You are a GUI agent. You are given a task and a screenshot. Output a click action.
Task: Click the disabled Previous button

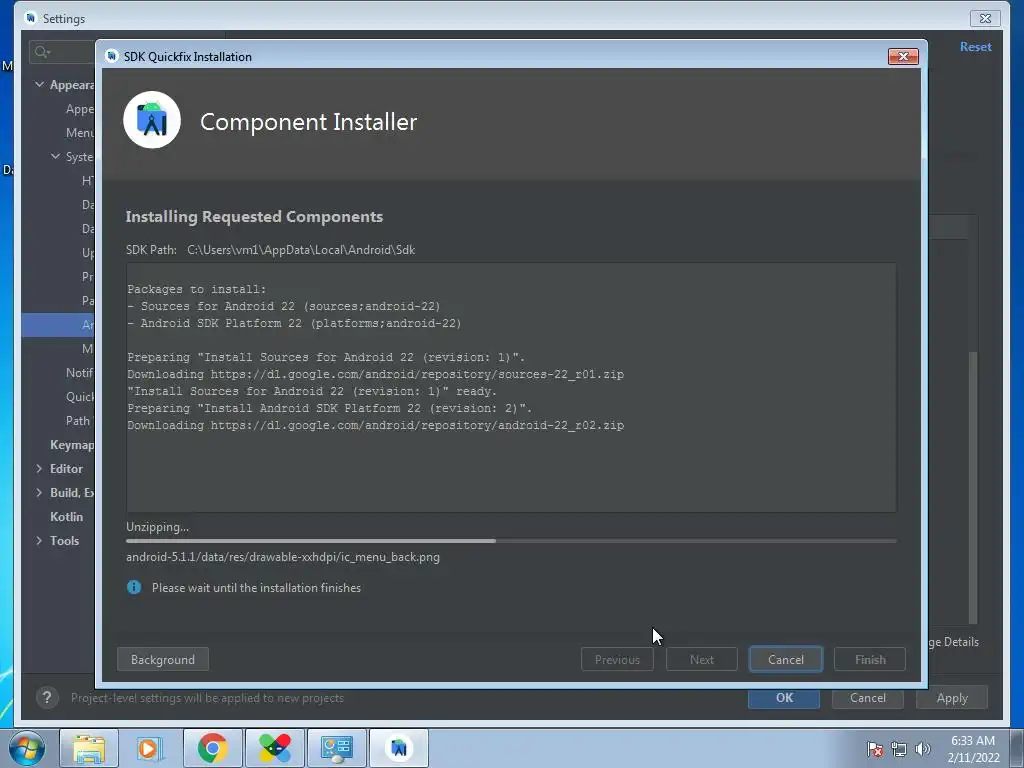point(617,660)
